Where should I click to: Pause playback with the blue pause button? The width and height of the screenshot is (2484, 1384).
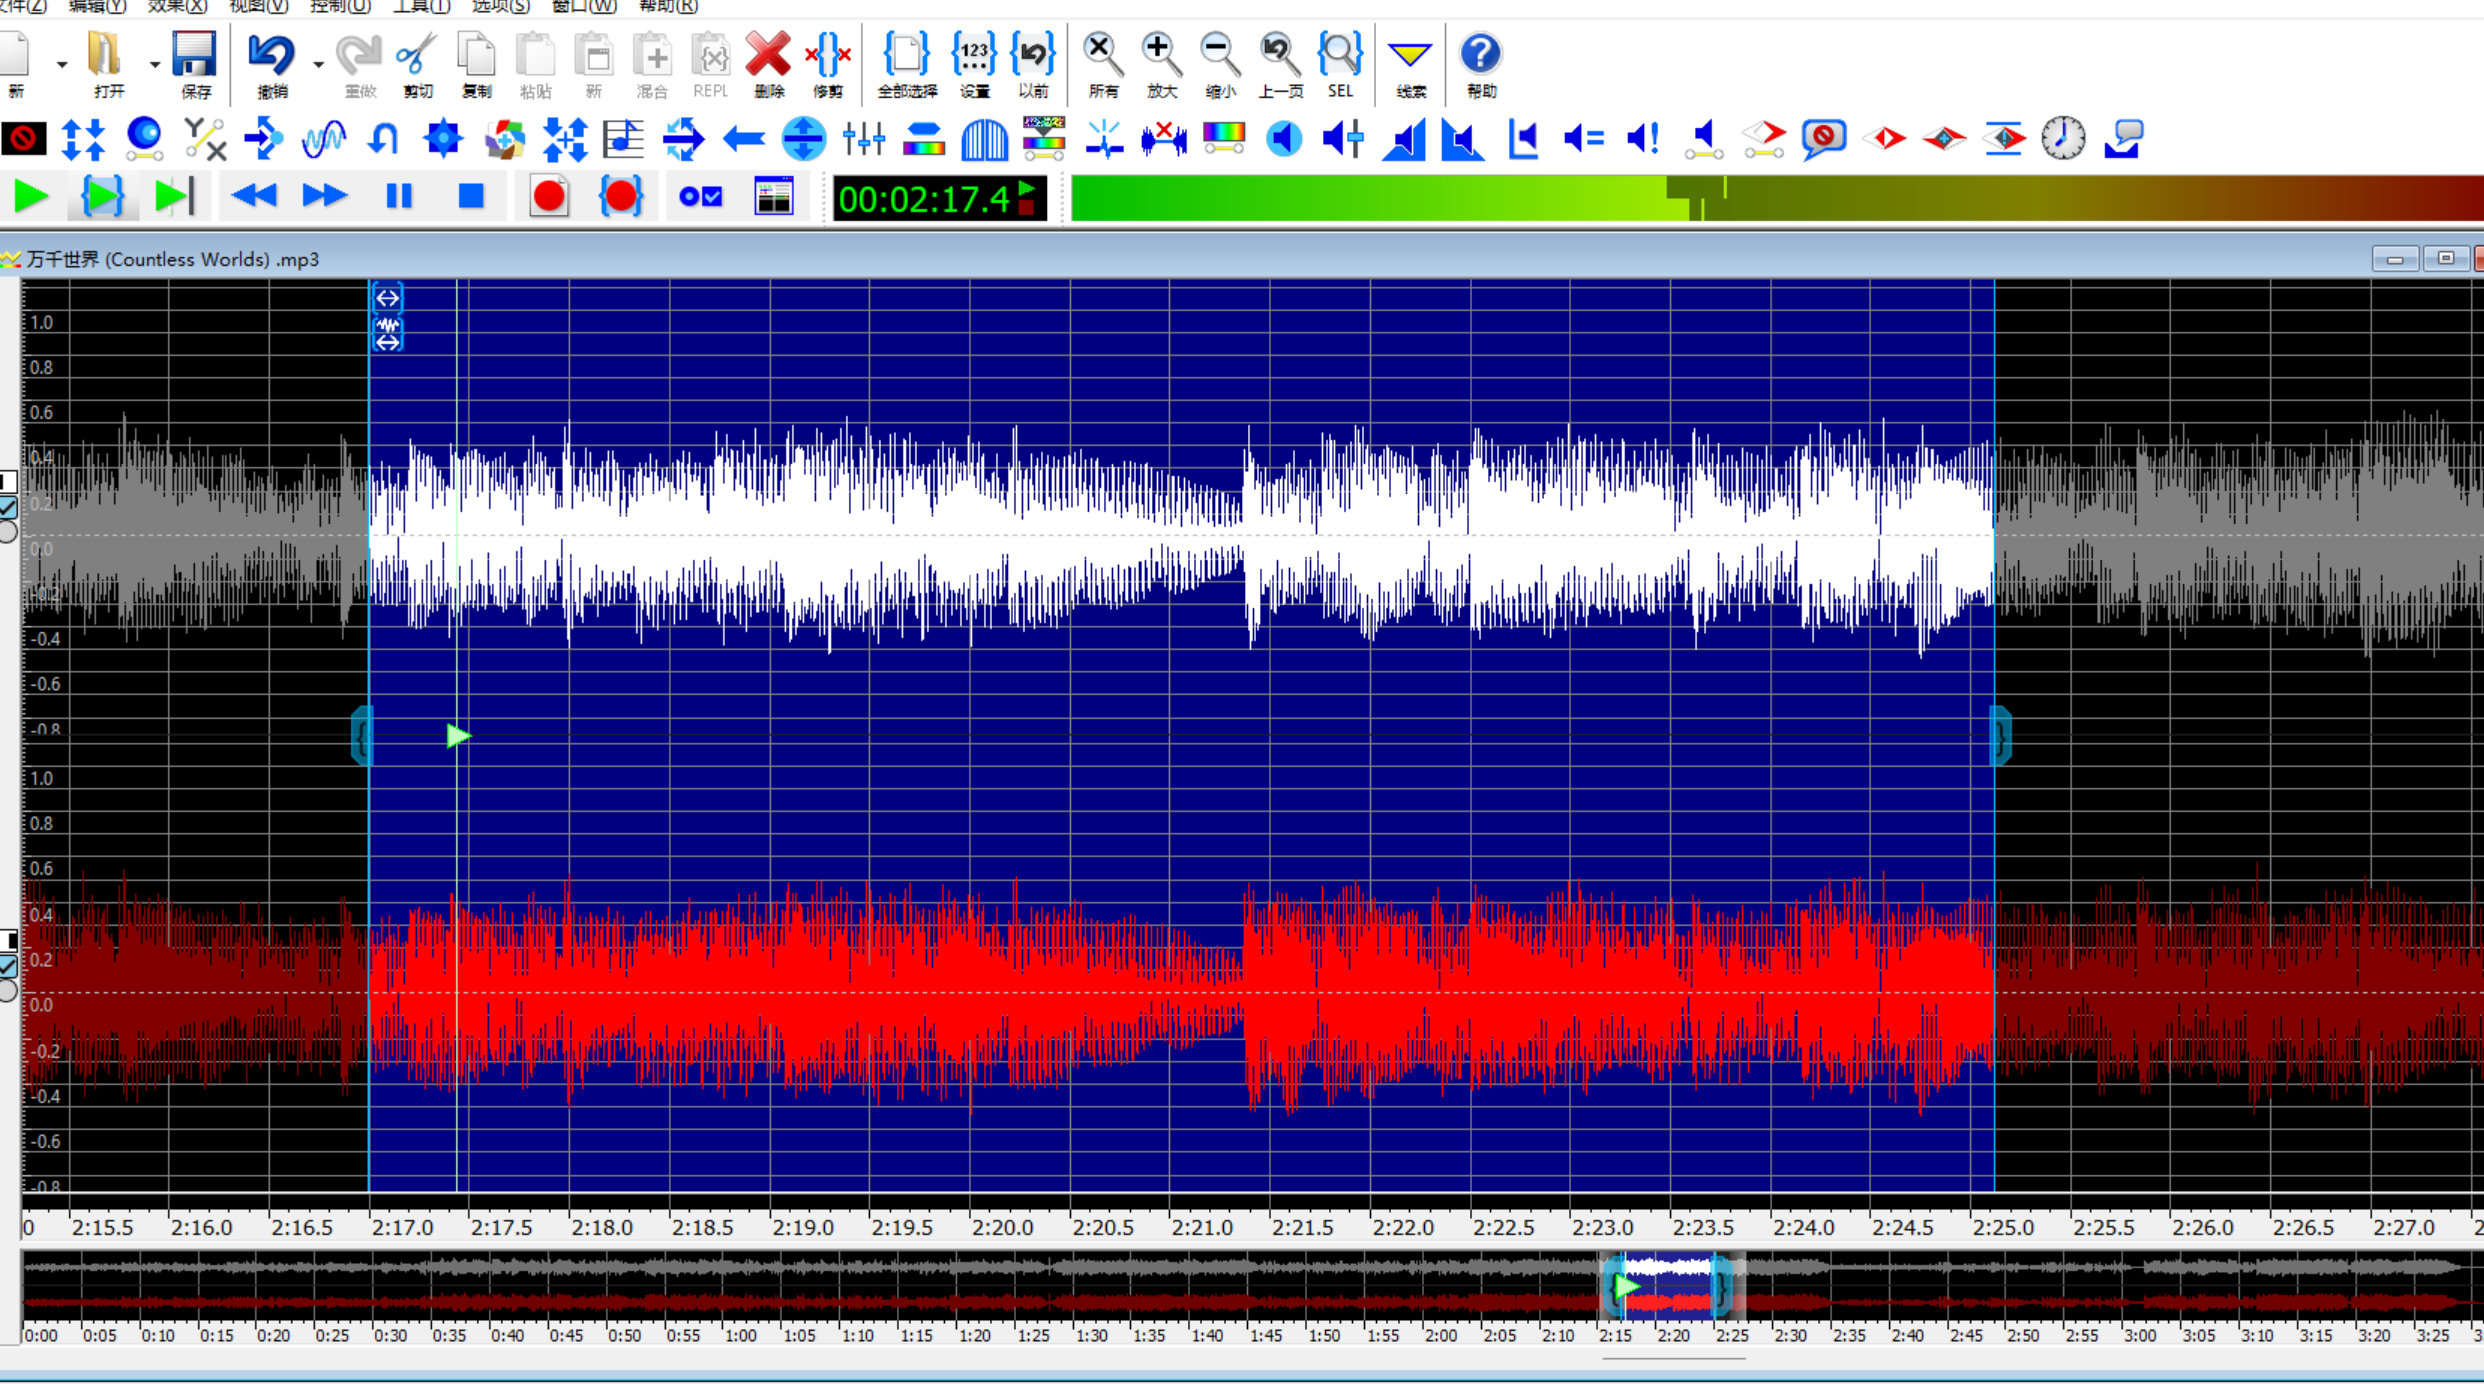(x=399, y=196)
